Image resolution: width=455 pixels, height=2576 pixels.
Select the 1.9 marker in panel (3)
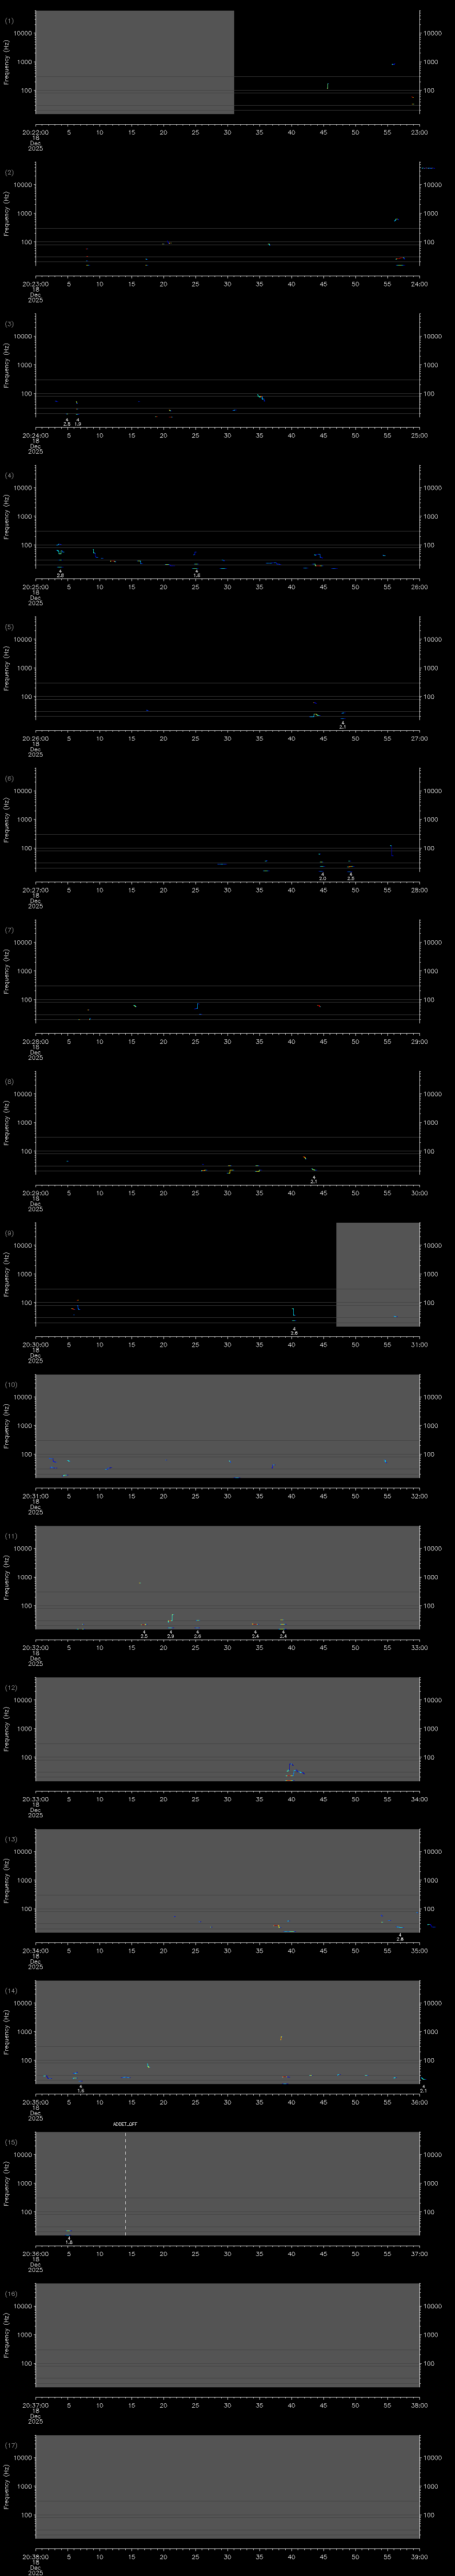point(78,424)
